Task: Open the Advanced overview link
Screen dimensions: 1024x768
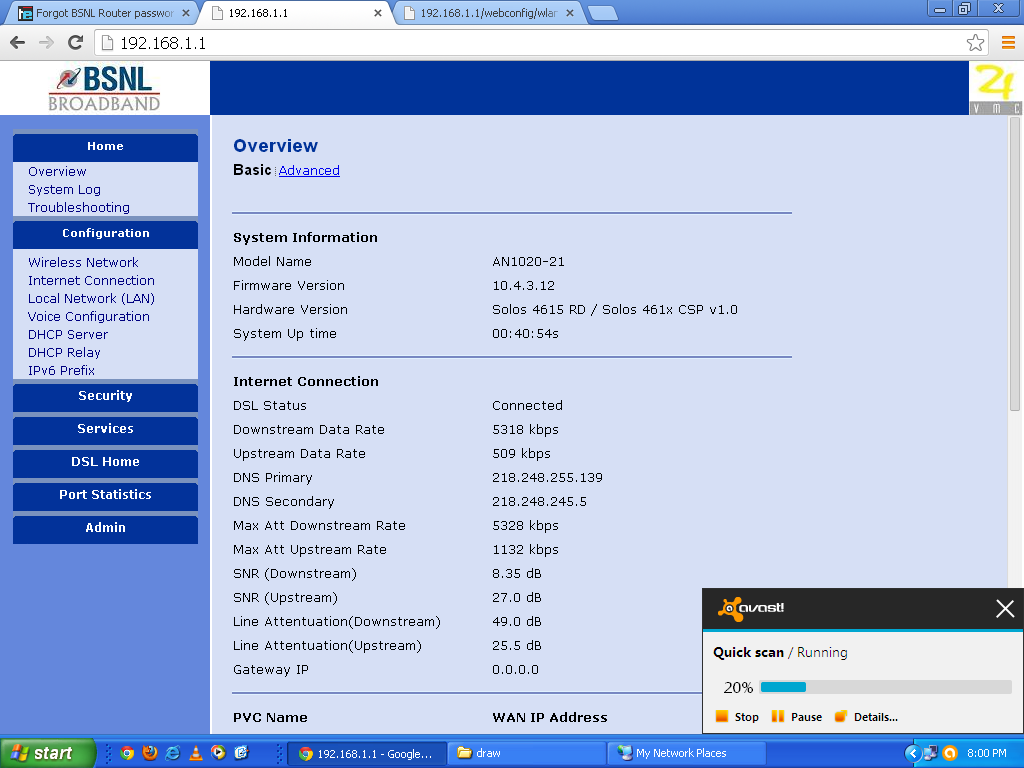Action: click(309, 171)
